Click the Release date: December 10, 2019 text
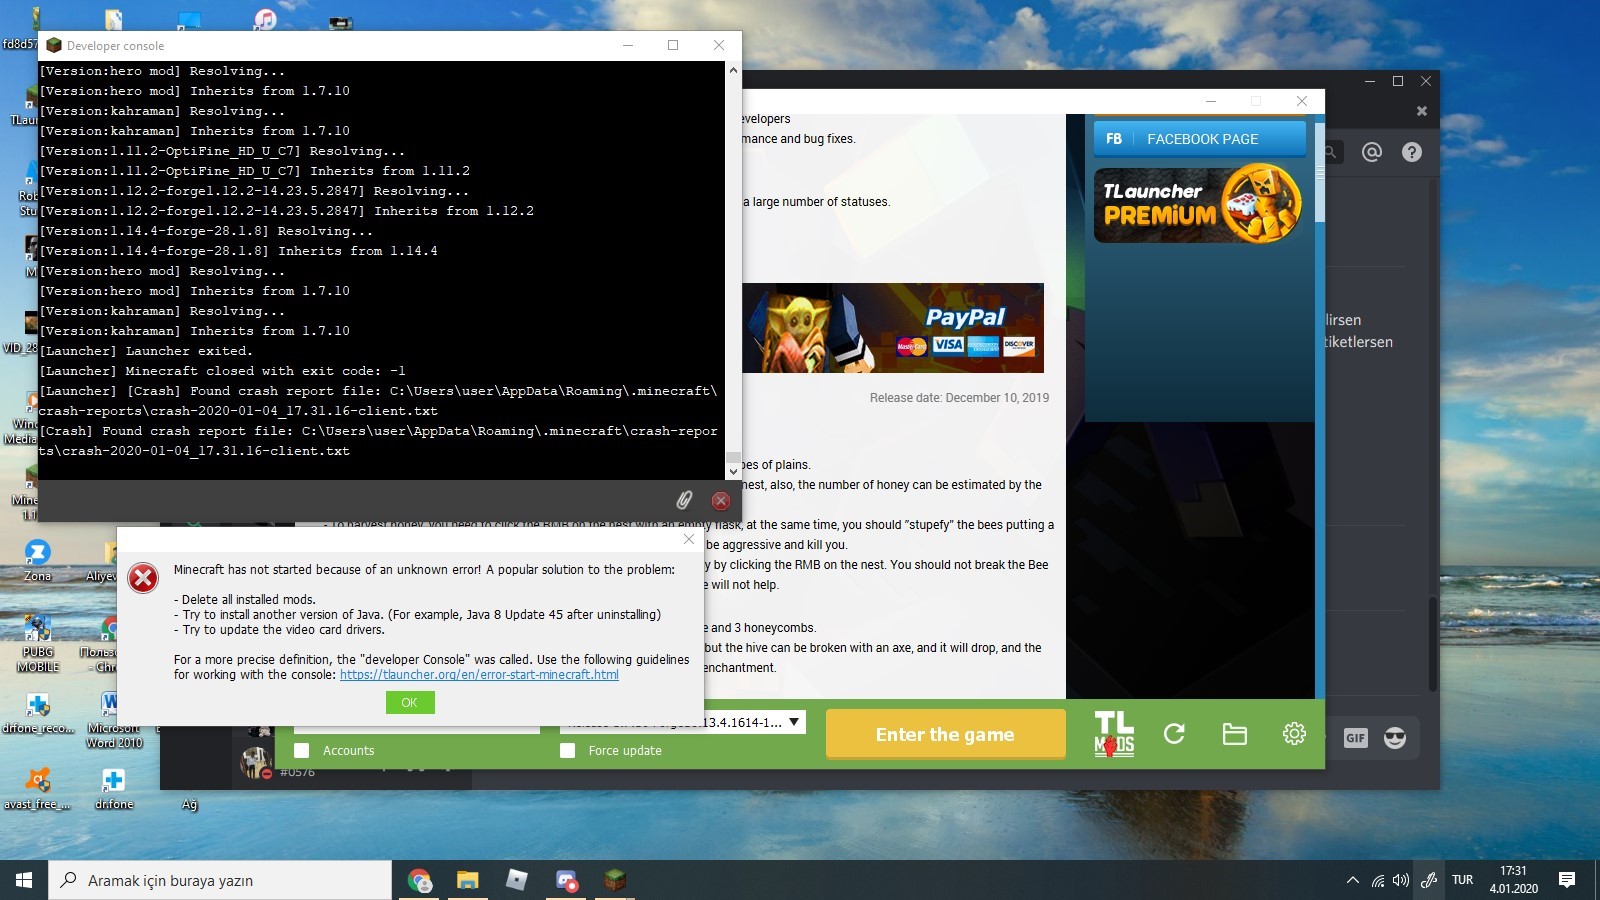1600x900 pixels. point(959,398)
